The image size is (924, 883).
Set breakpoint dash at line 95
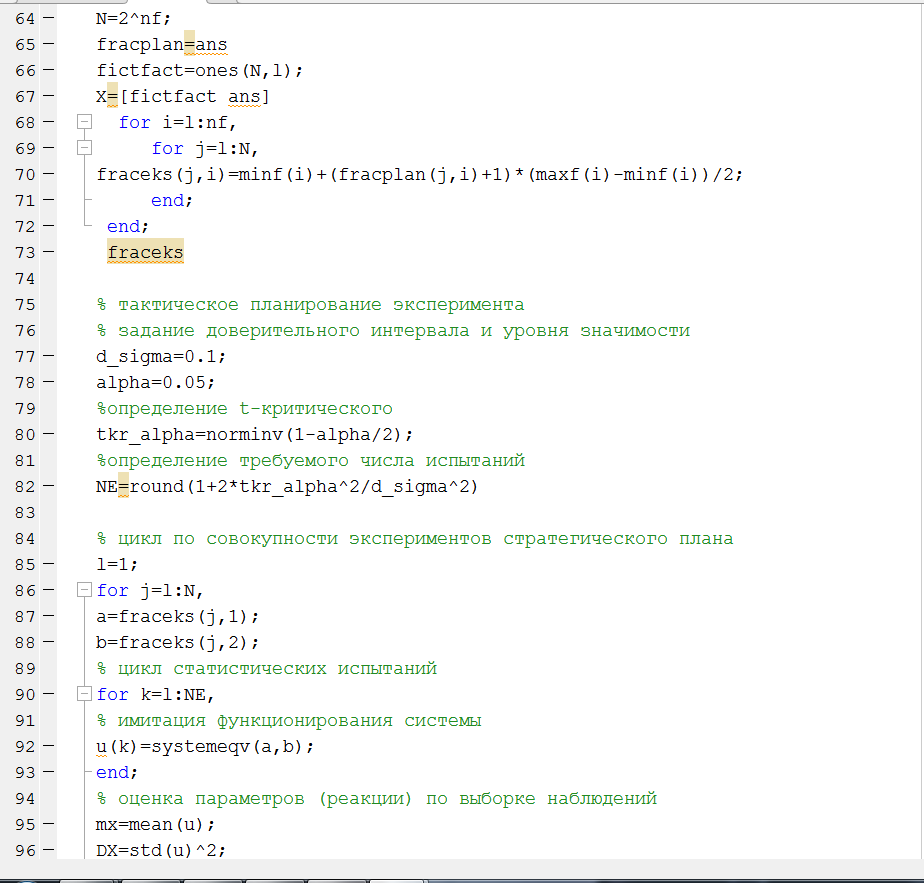[48, 824]
